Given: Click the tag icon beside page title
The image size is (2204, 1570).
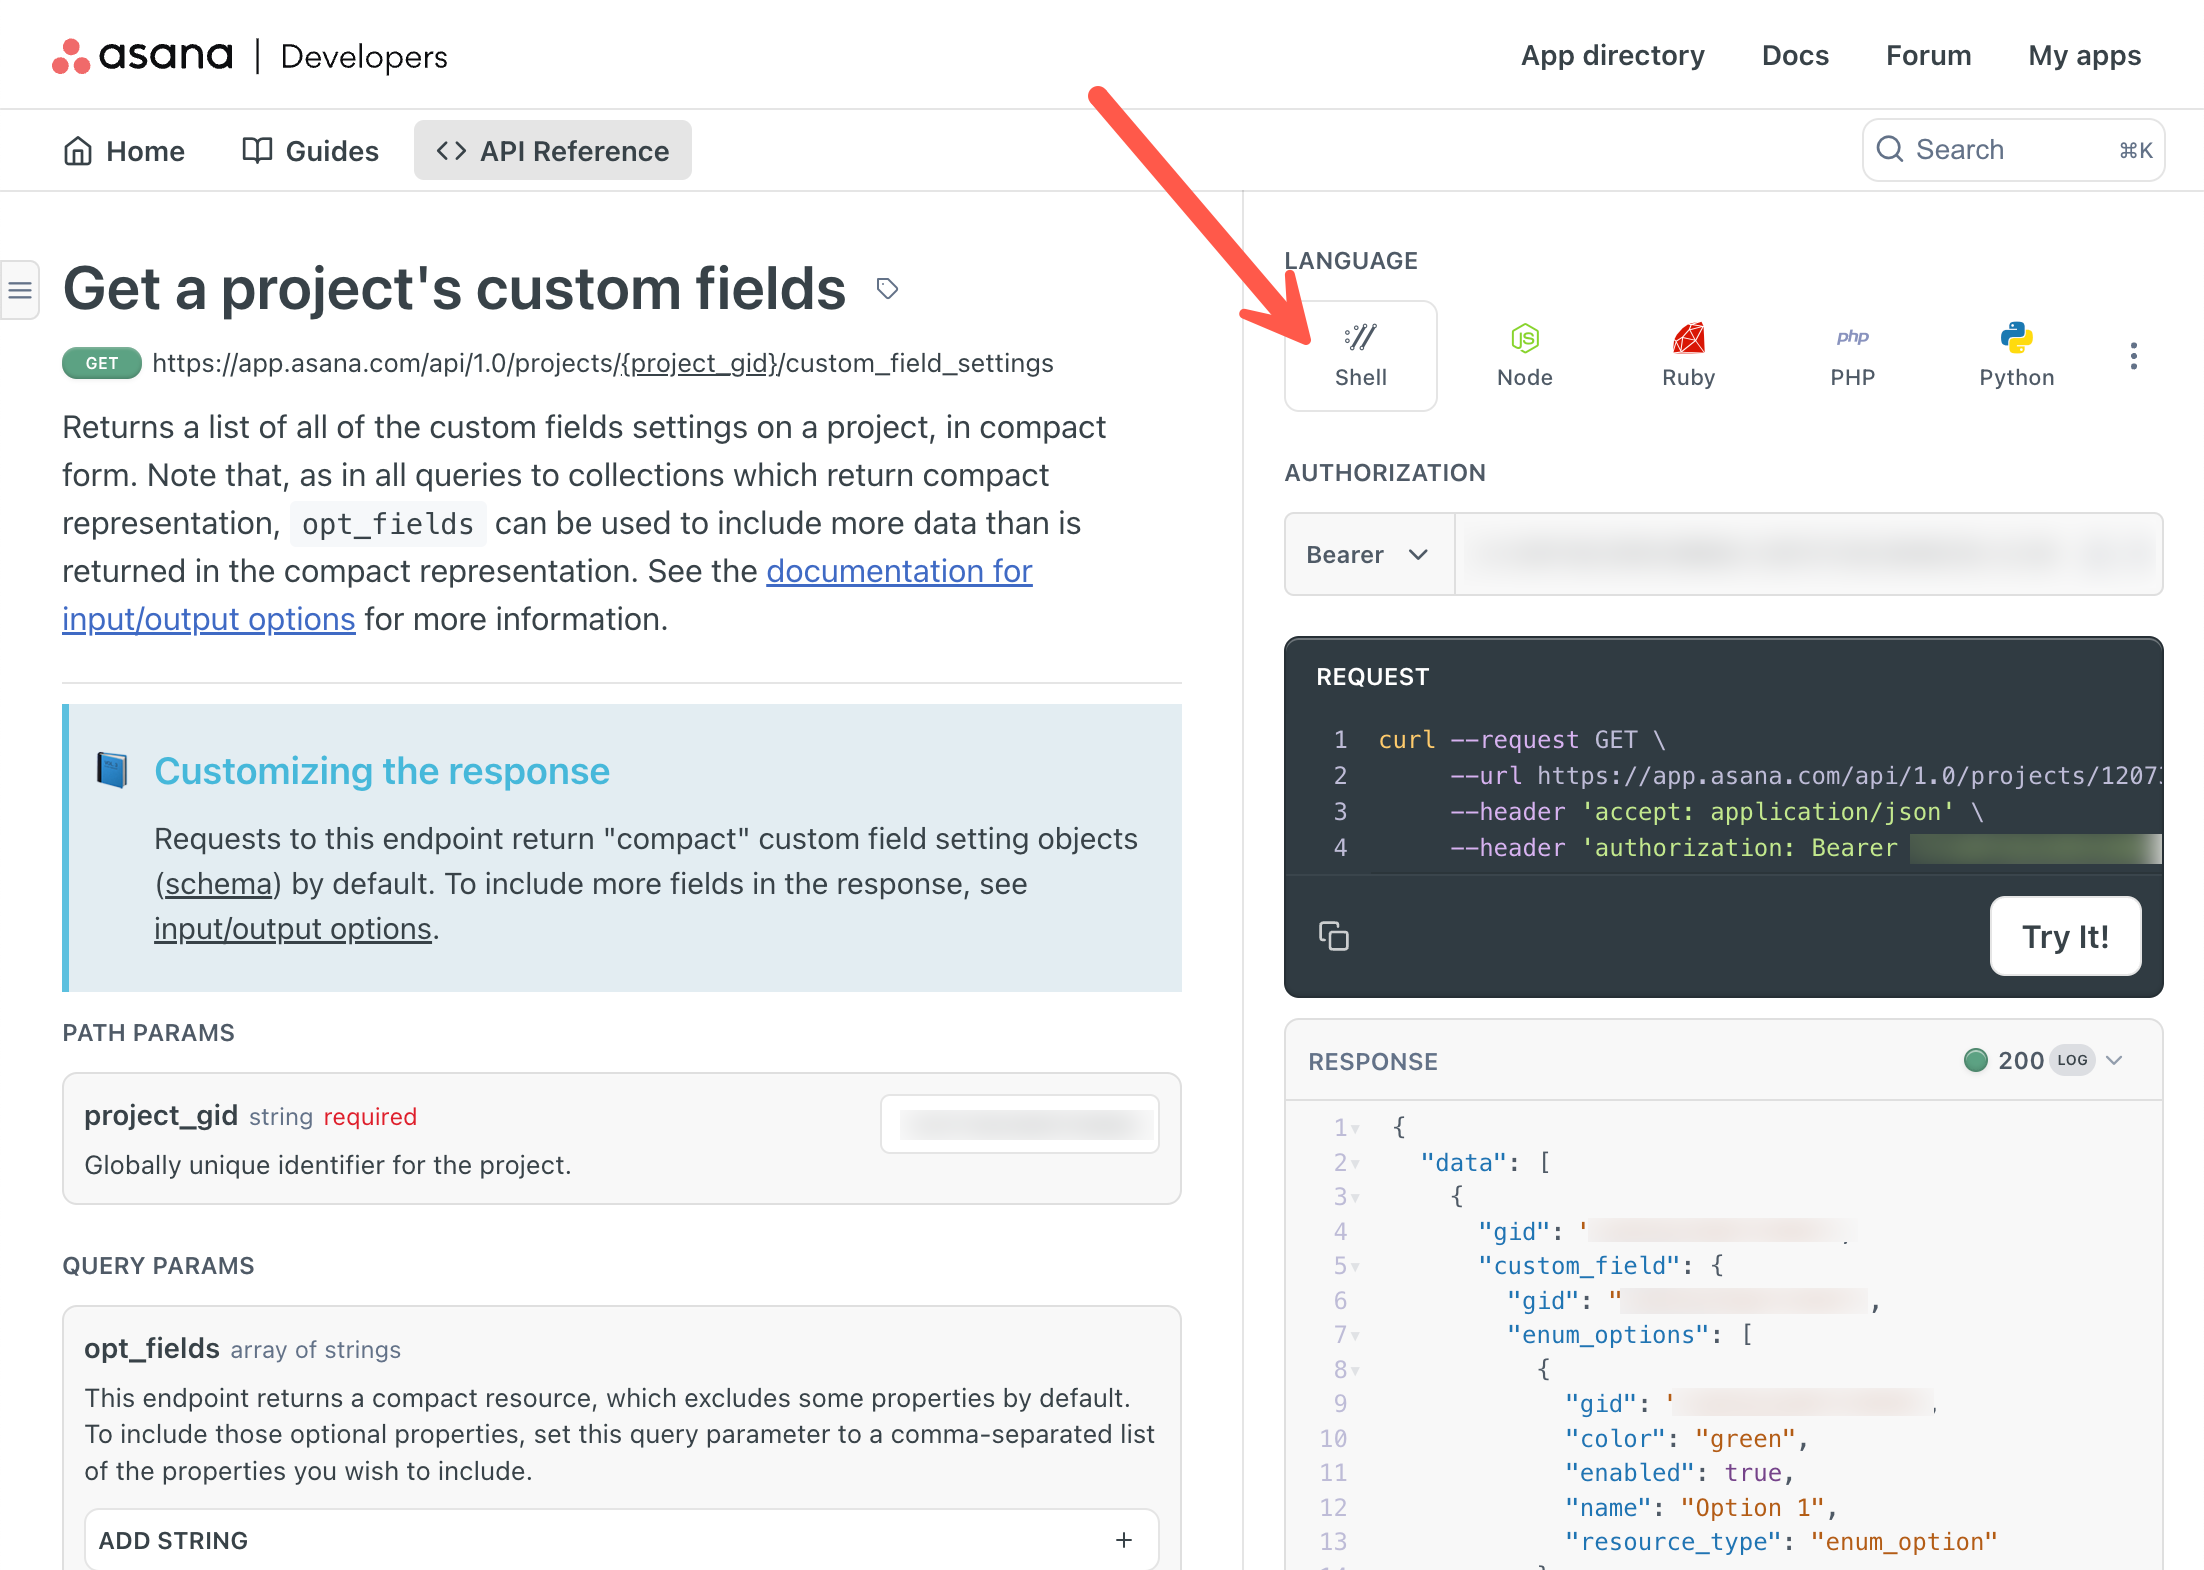Looking at the screenshot, I should click(x=887, y=289).
